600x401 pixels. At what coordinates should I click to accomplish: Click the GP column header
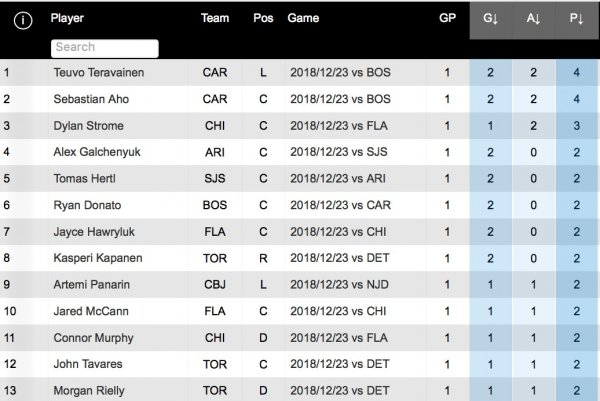tap(447, 18)
